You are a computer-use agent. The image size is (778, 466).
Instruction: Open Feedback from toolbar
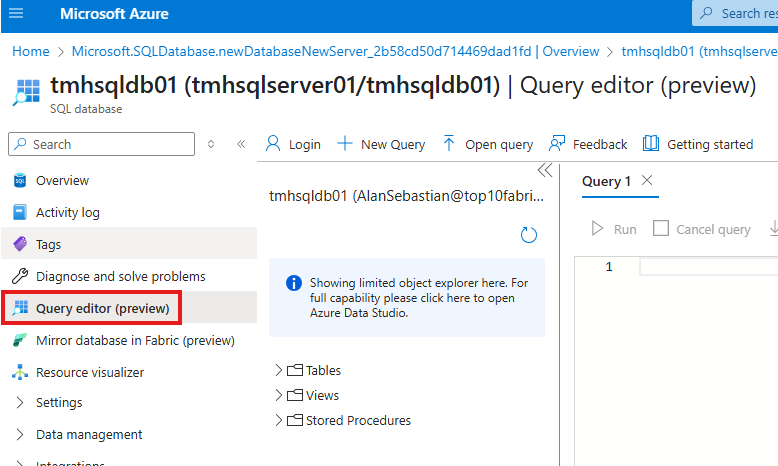pyautogui.click(x=588, y=144)
